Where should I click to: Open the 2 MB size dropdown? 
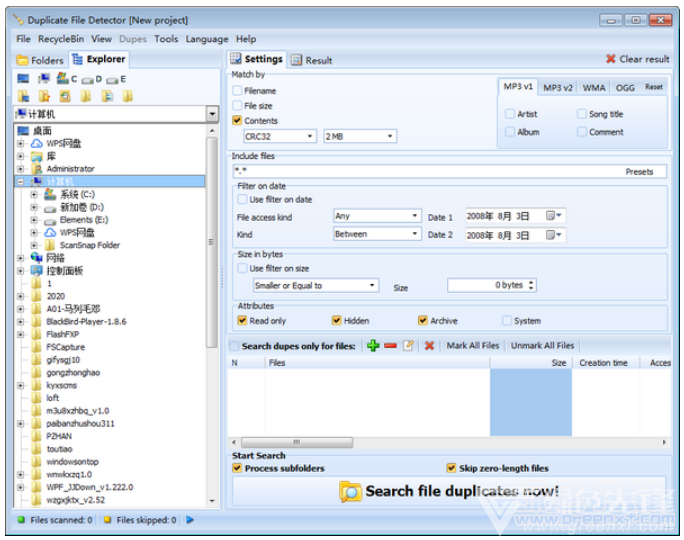(x=360, y=136)
